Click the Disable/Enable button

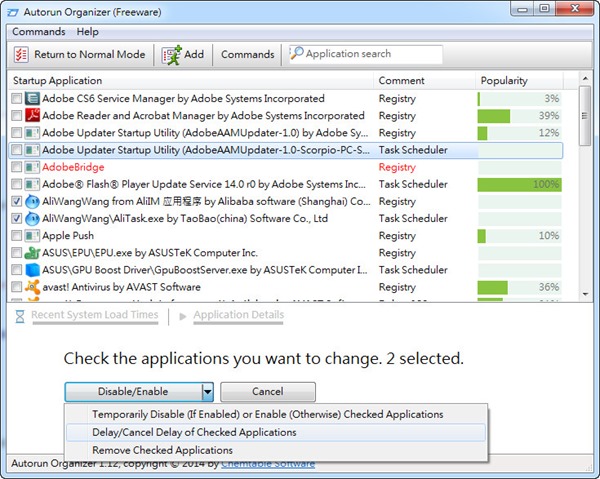tap(133, 392)
